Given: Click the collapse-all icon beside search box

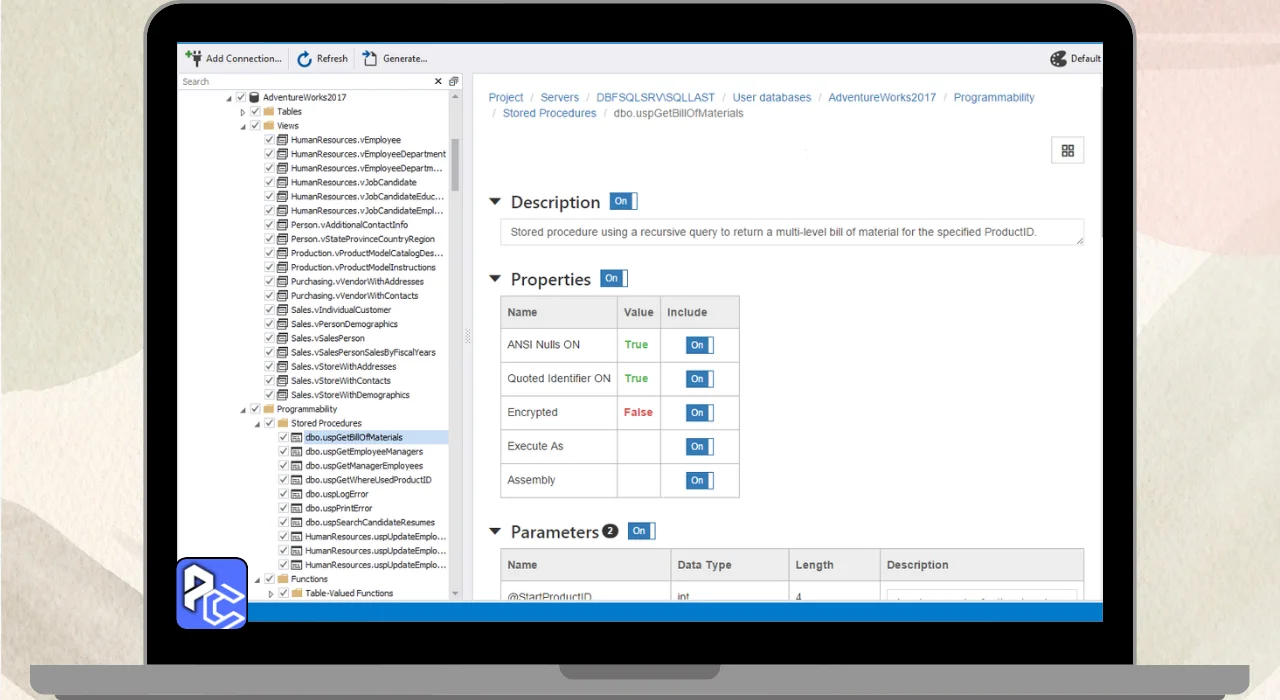Looking at the screenshot, I should (x=454, y=81).
